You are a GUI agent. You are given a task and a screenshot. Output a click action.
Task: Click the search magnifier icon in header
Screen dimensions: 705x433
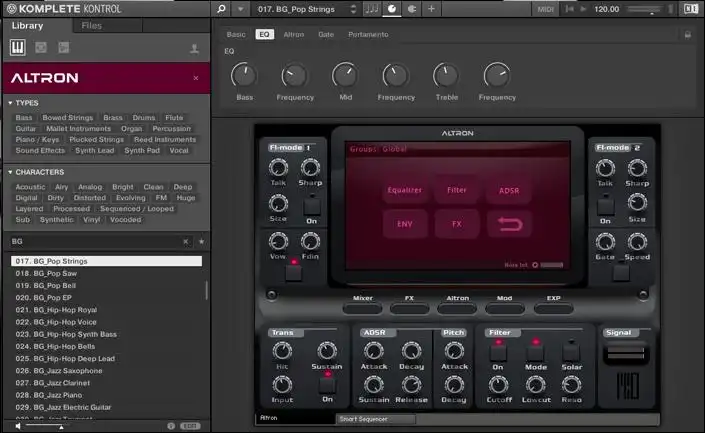point(222,9)
